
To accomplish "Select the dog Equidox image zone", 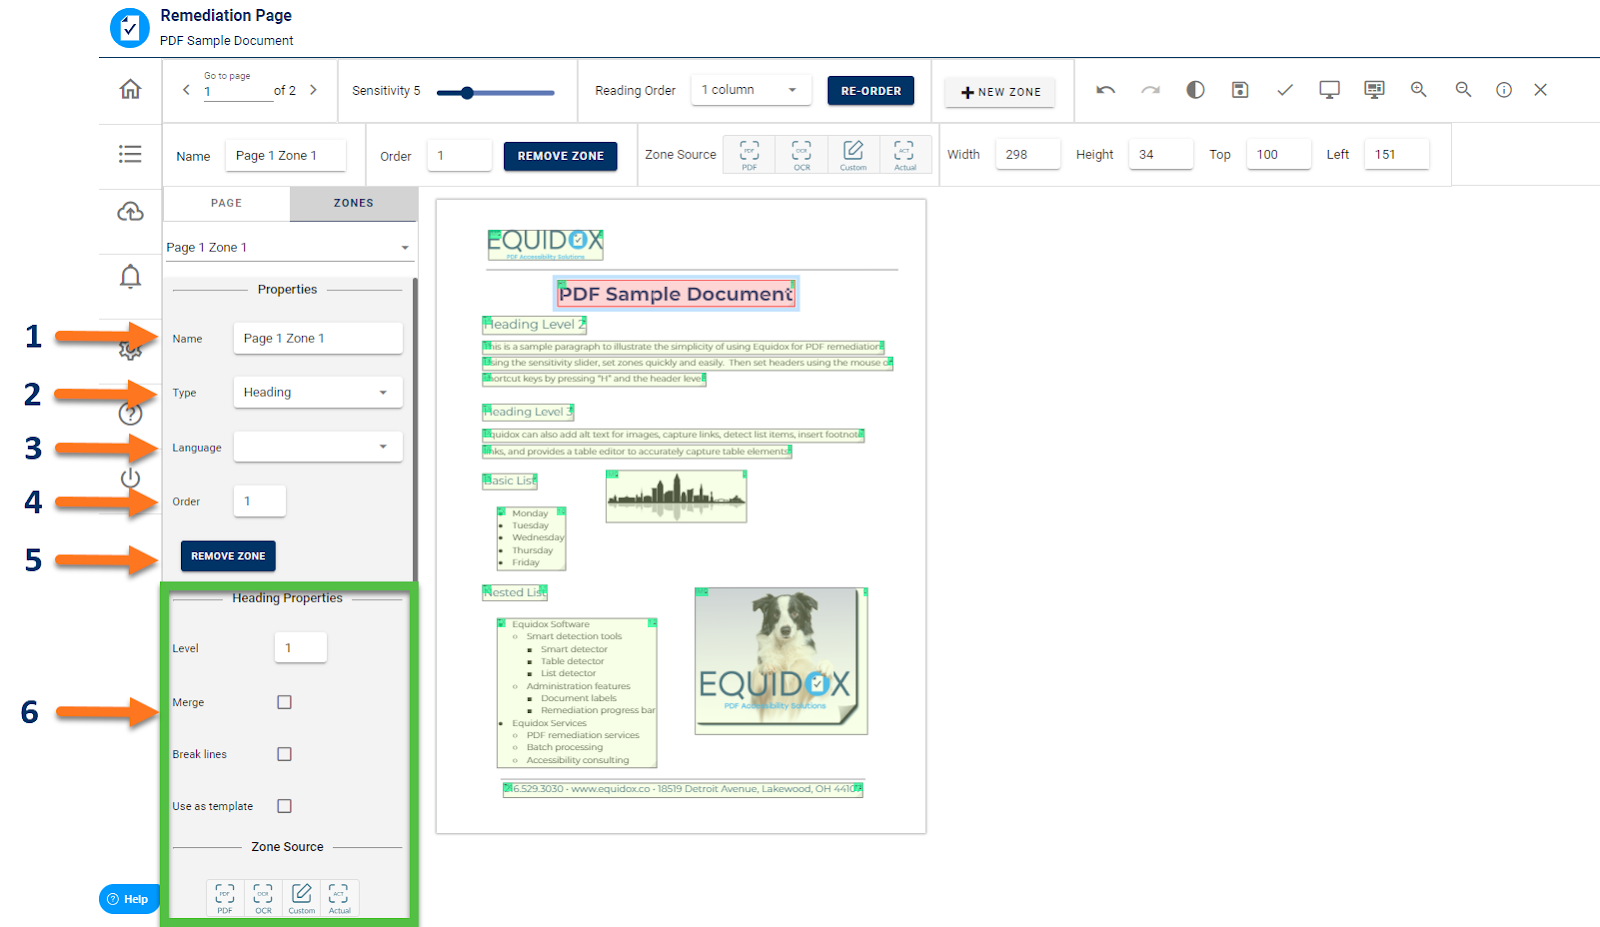I will pos(781,661).
